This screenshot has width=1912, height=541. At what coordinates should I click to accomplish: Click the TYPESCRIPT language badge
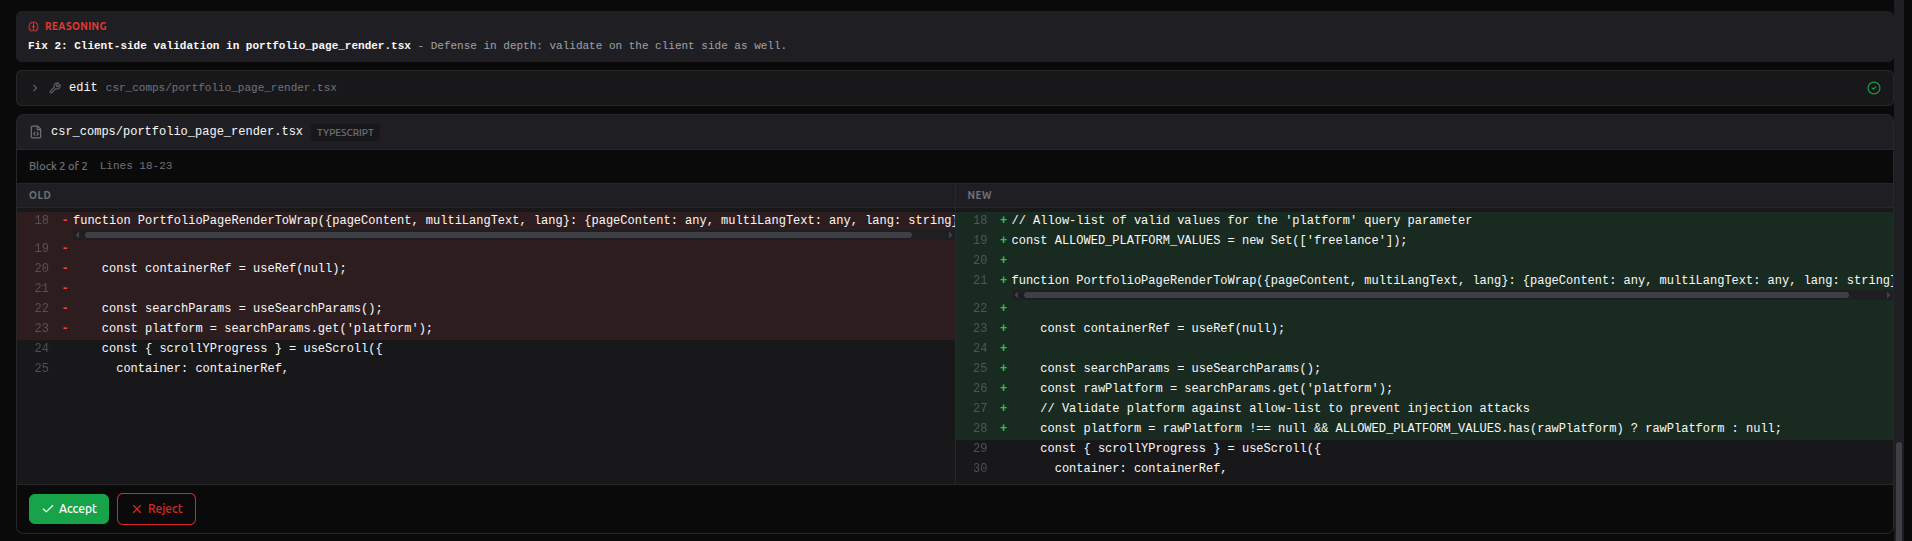click(x=345, y=132)
